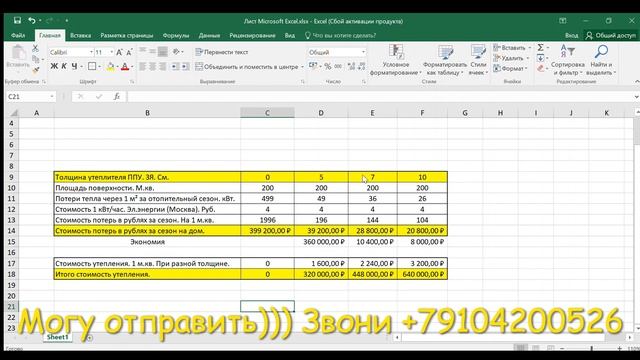The image size is (640, 360).
Task: Toggle italic formatting (К)
Action: coord(64,66)
